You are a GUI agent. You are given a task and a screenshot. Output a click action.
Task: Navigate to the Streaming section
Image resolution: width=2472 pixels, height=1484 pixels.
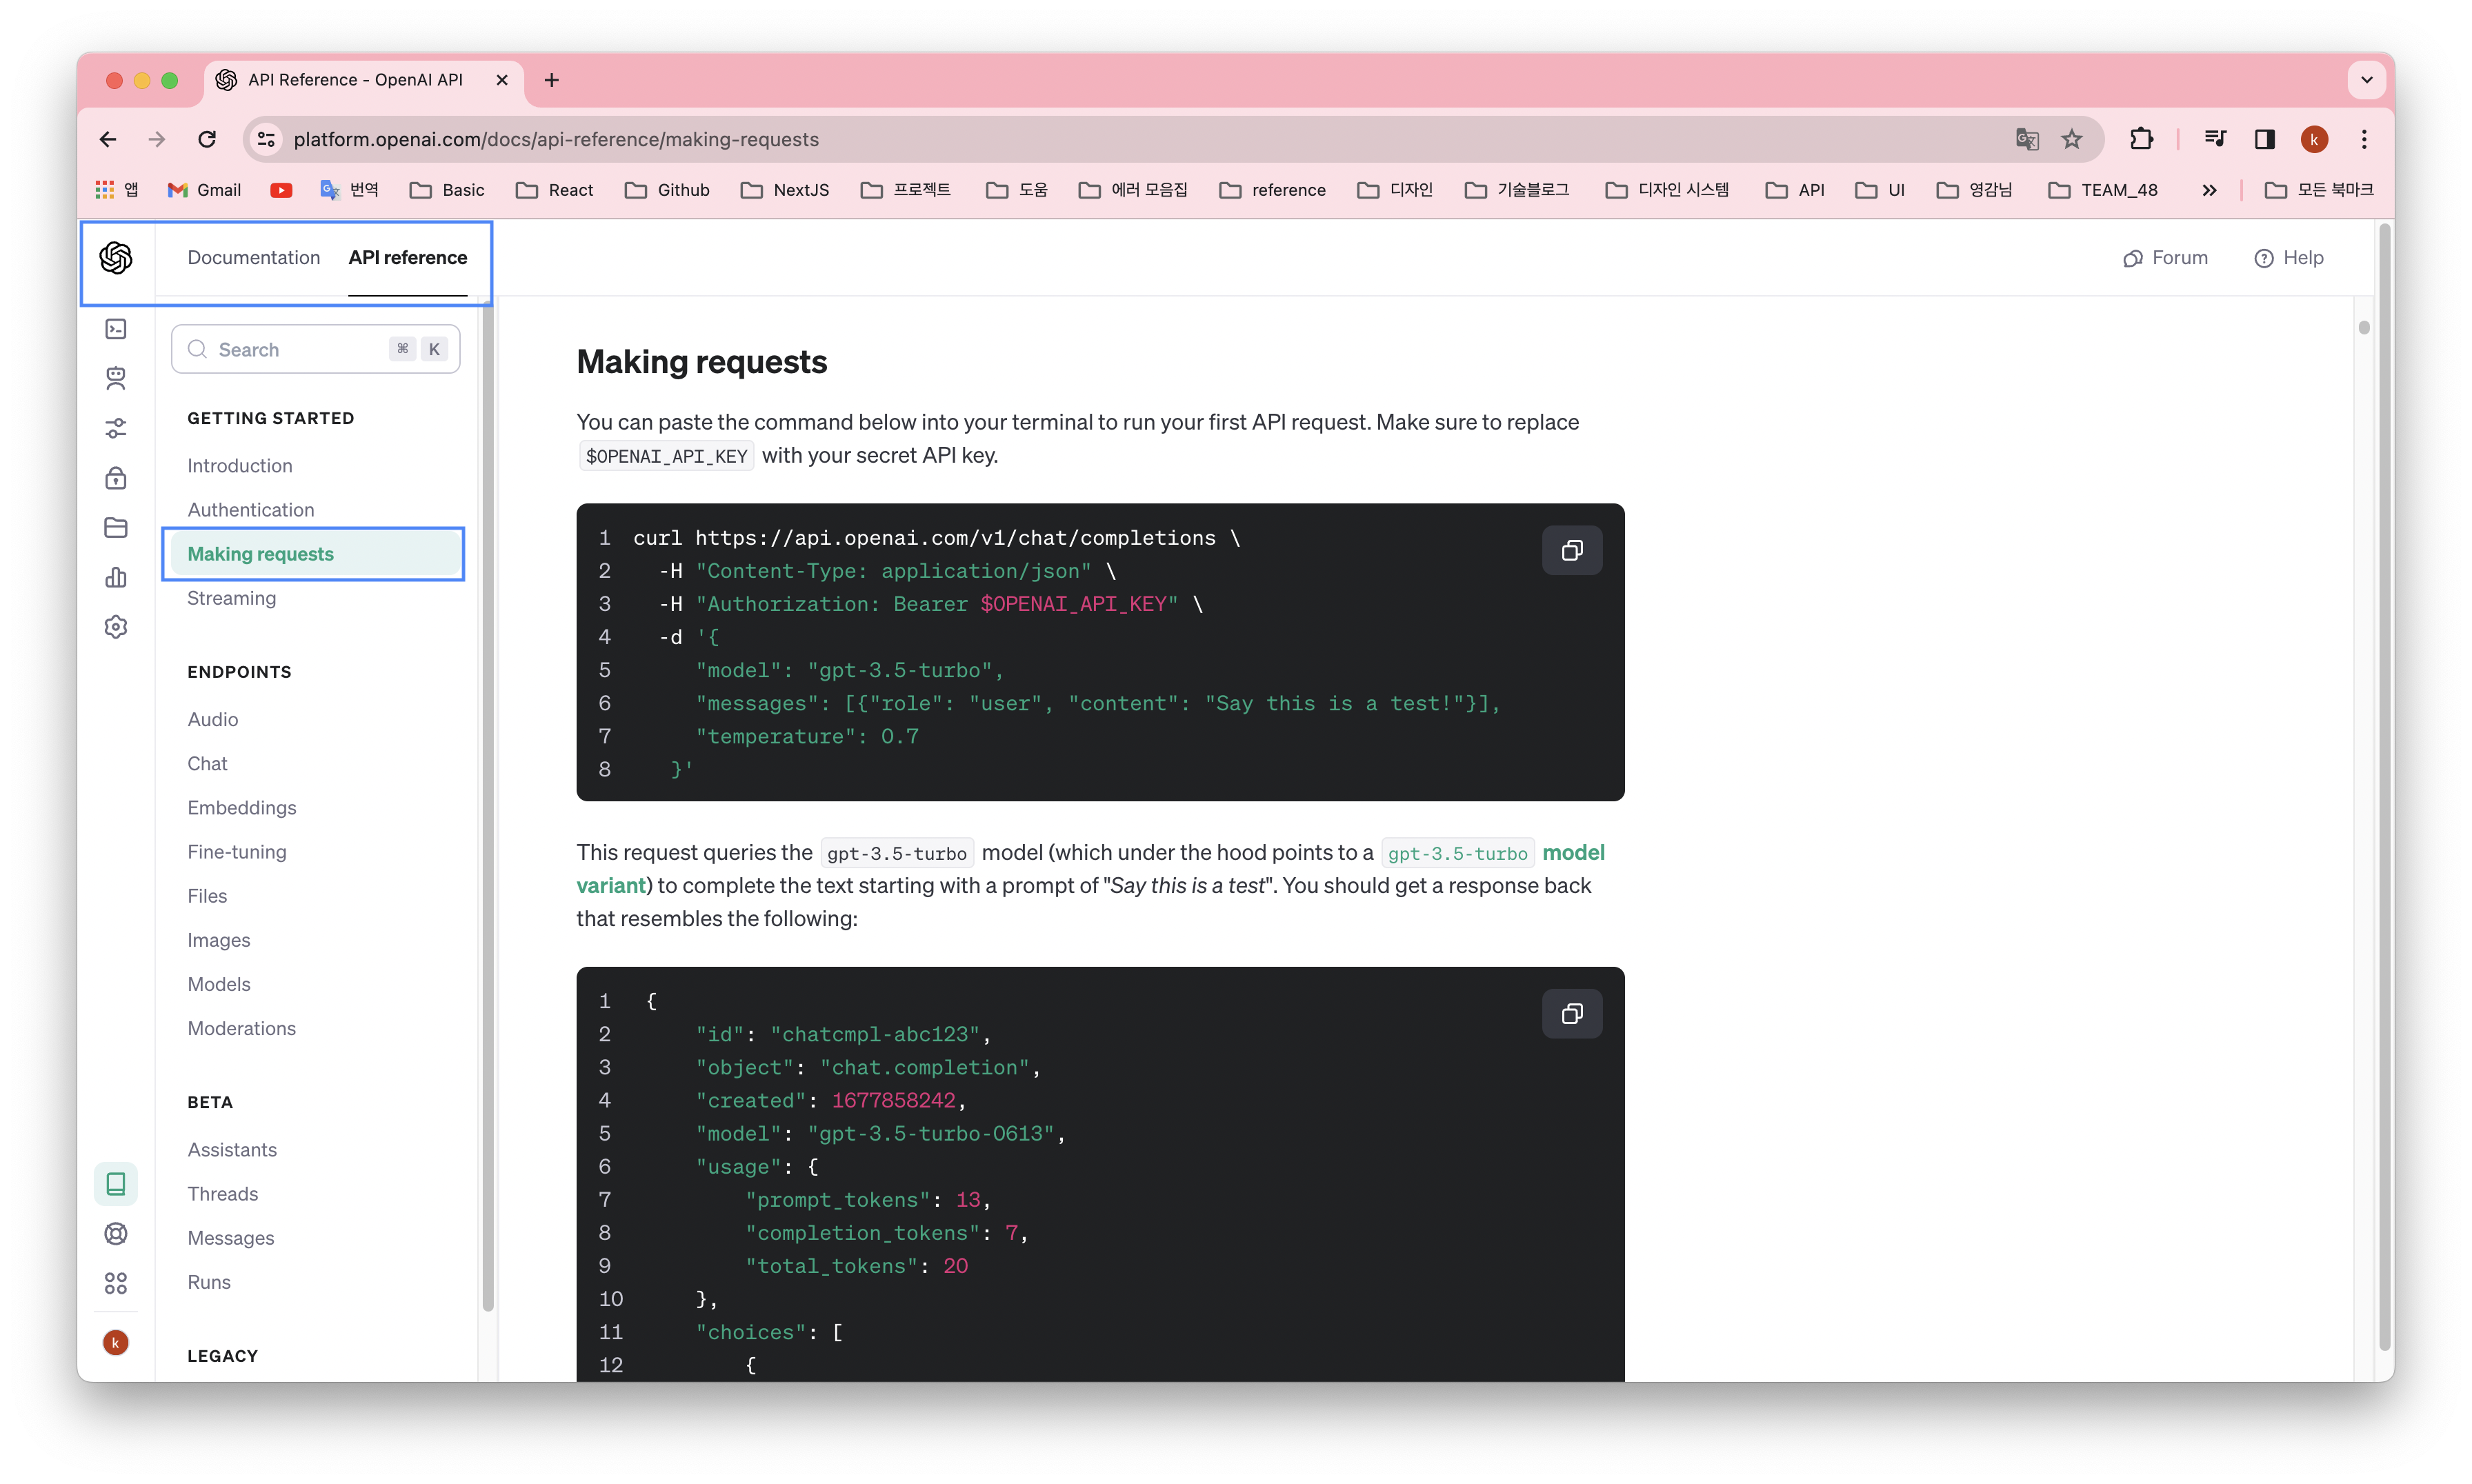click(231, 598)
